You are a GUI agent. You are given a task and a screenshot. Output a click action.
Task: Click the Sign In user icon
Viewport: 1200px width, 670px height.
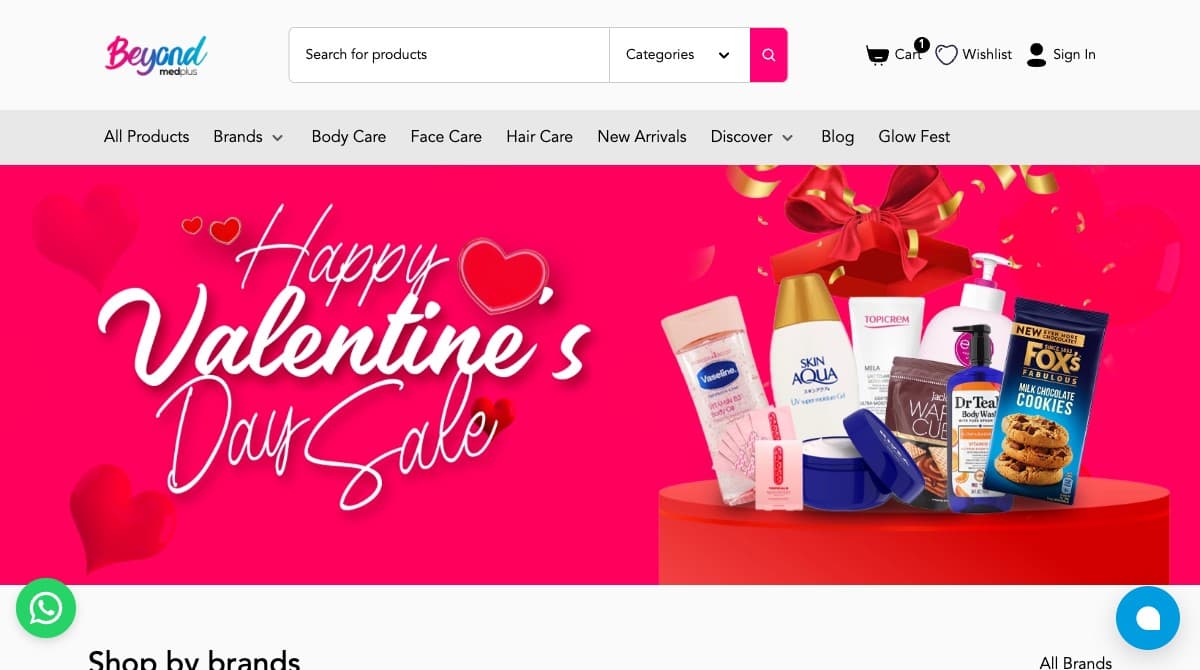click(1036, 55)
